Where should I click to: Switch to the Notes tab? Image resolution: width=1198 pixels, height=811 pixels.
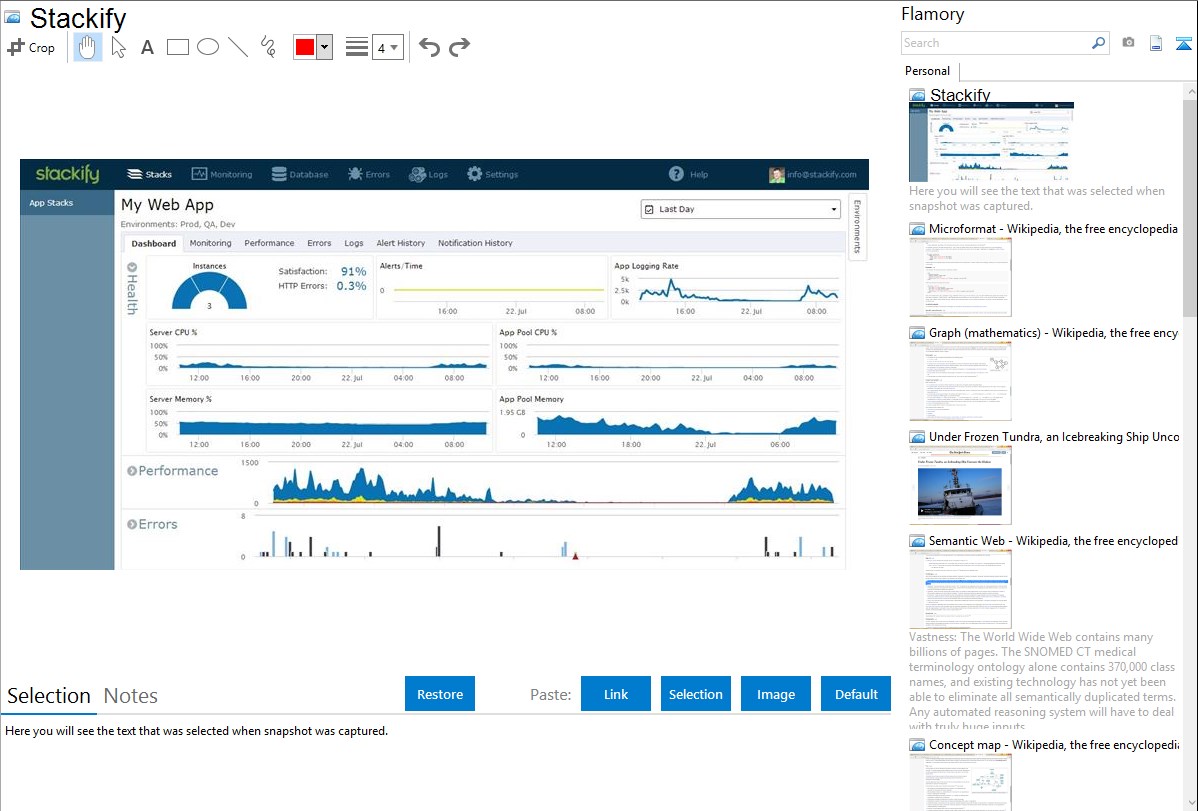(x=131, y=696)
